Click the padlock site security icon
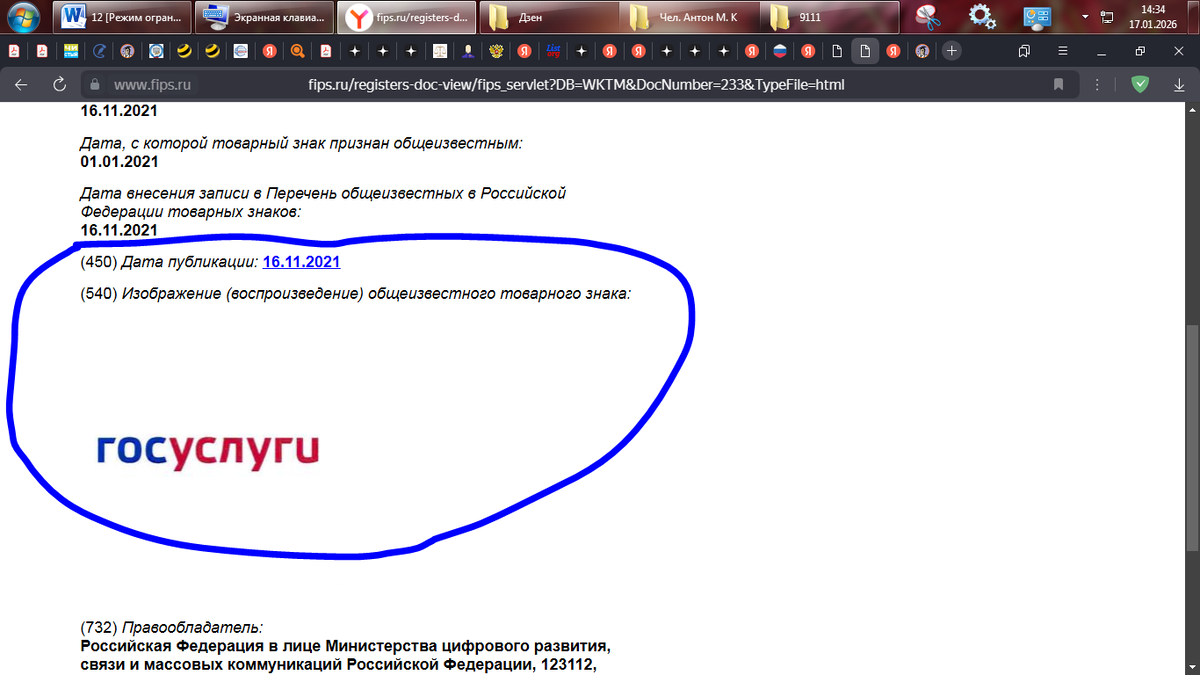Image resolution: width=1200 pixels, height=675 pixels. click(x=97, y=85)
